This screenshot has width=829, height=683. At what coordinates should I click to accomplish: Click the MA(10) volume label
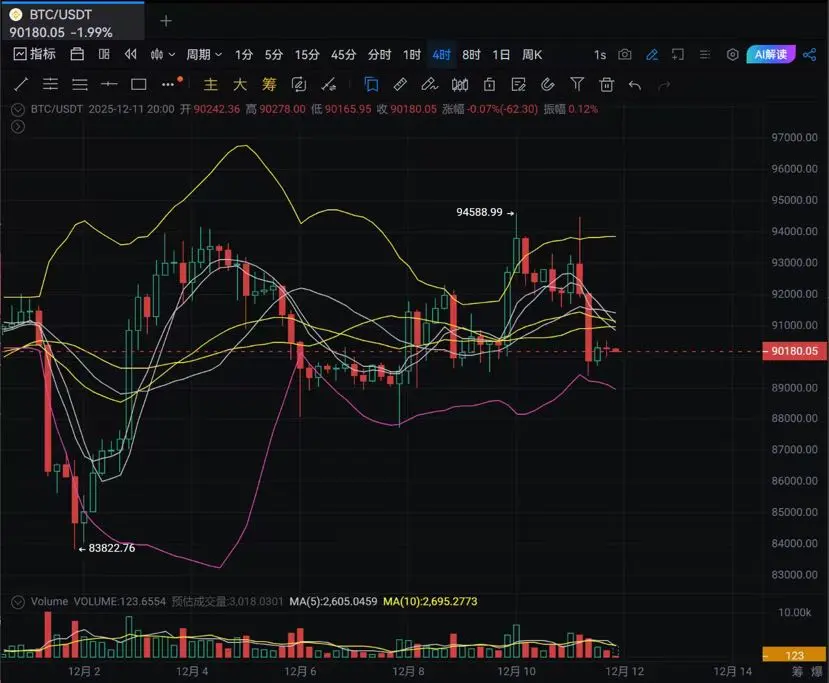430,602
